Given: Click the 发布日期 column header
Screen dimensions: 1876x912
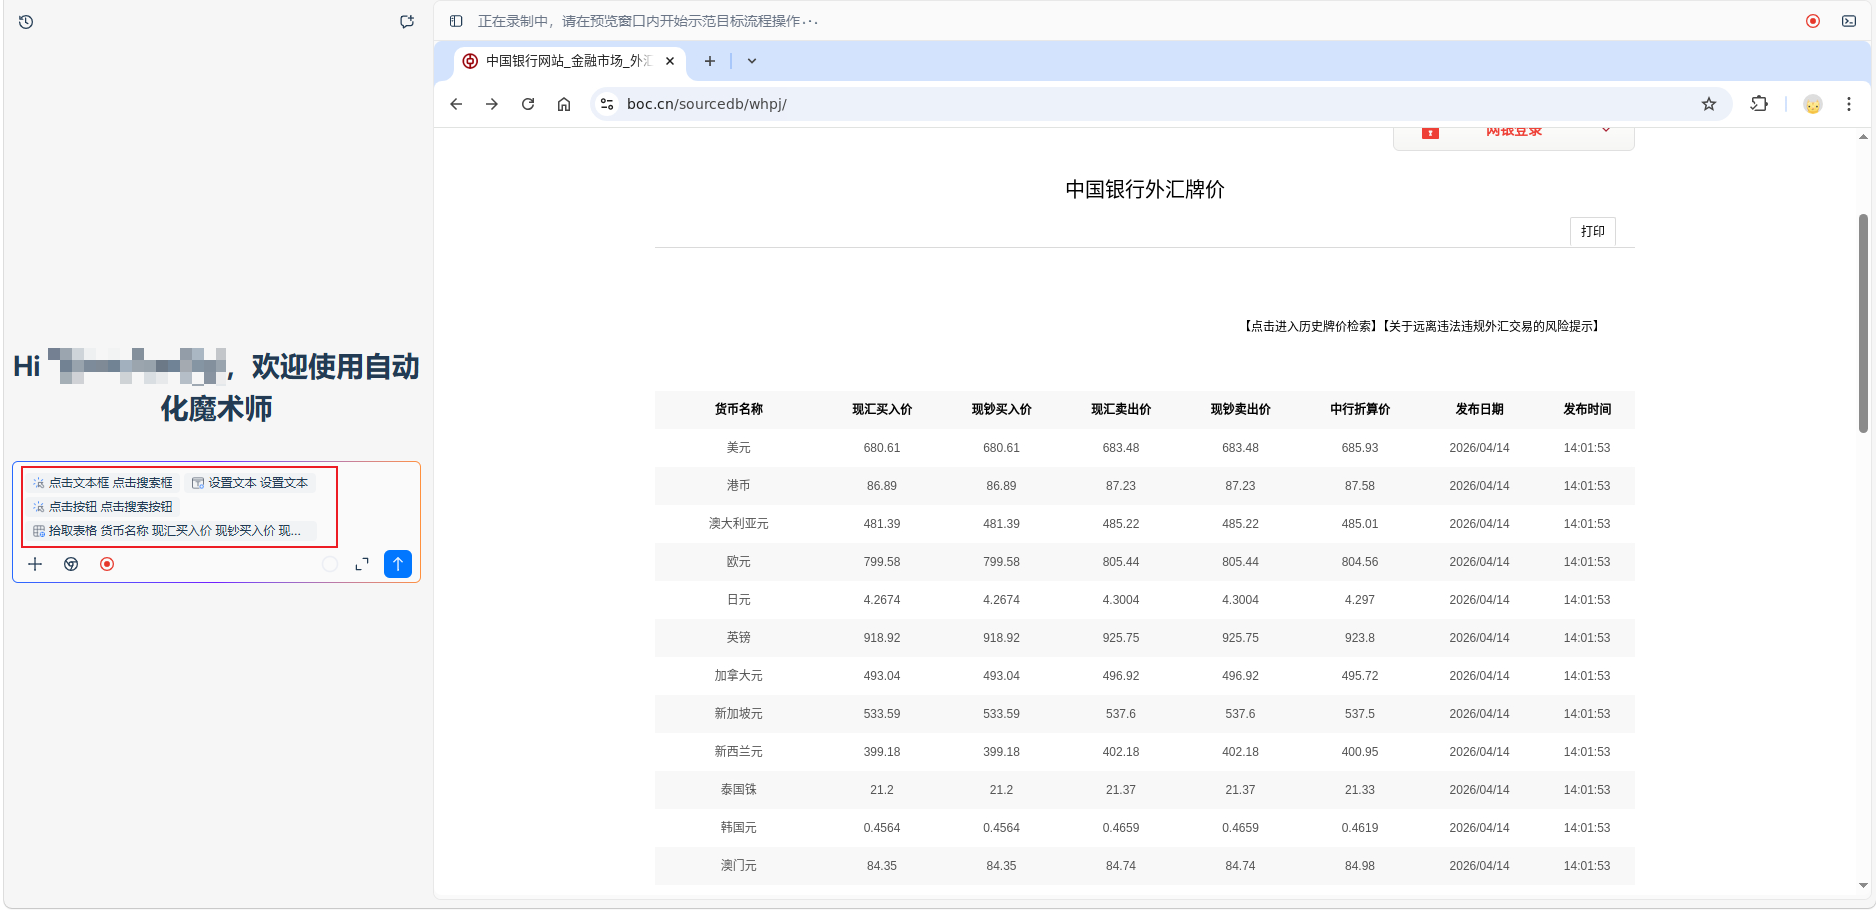Looking at the screenshot, I should tap(1480, 409).
